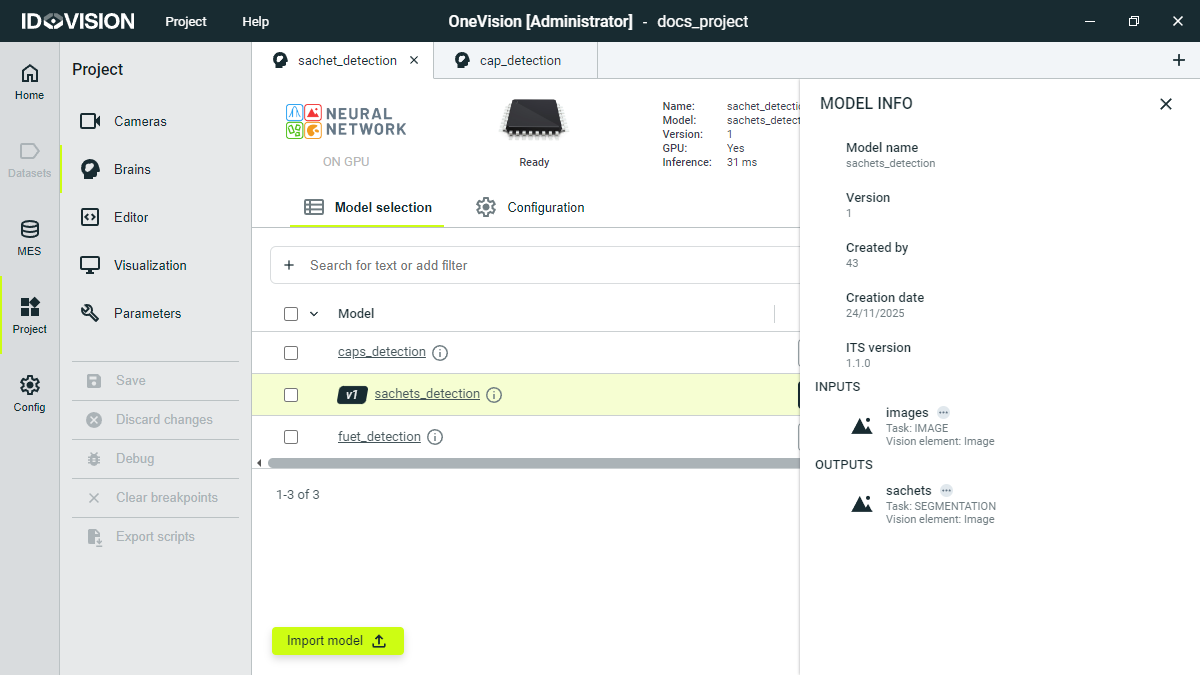Click info icon beside caps_detection
Screen dimensions: 1200x675
(440, 353)
